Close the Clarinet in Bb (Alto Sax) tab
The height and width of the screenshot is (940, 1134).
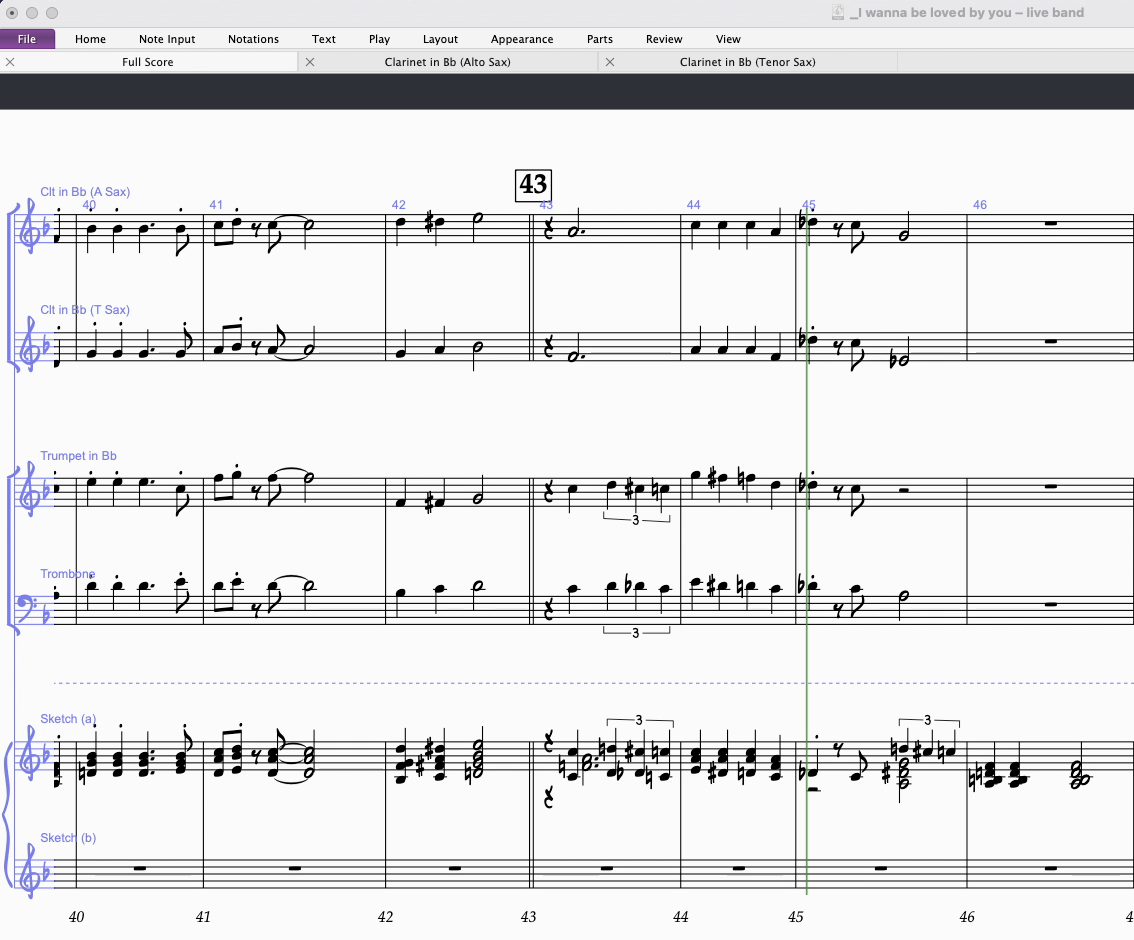[310, 62]
